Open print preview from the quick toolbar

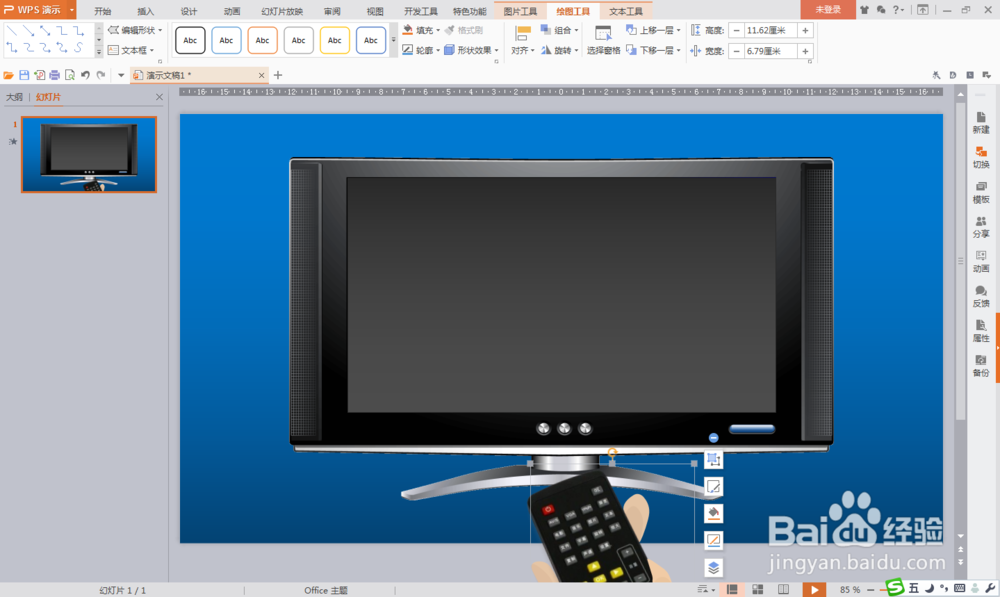pos(70,75)
